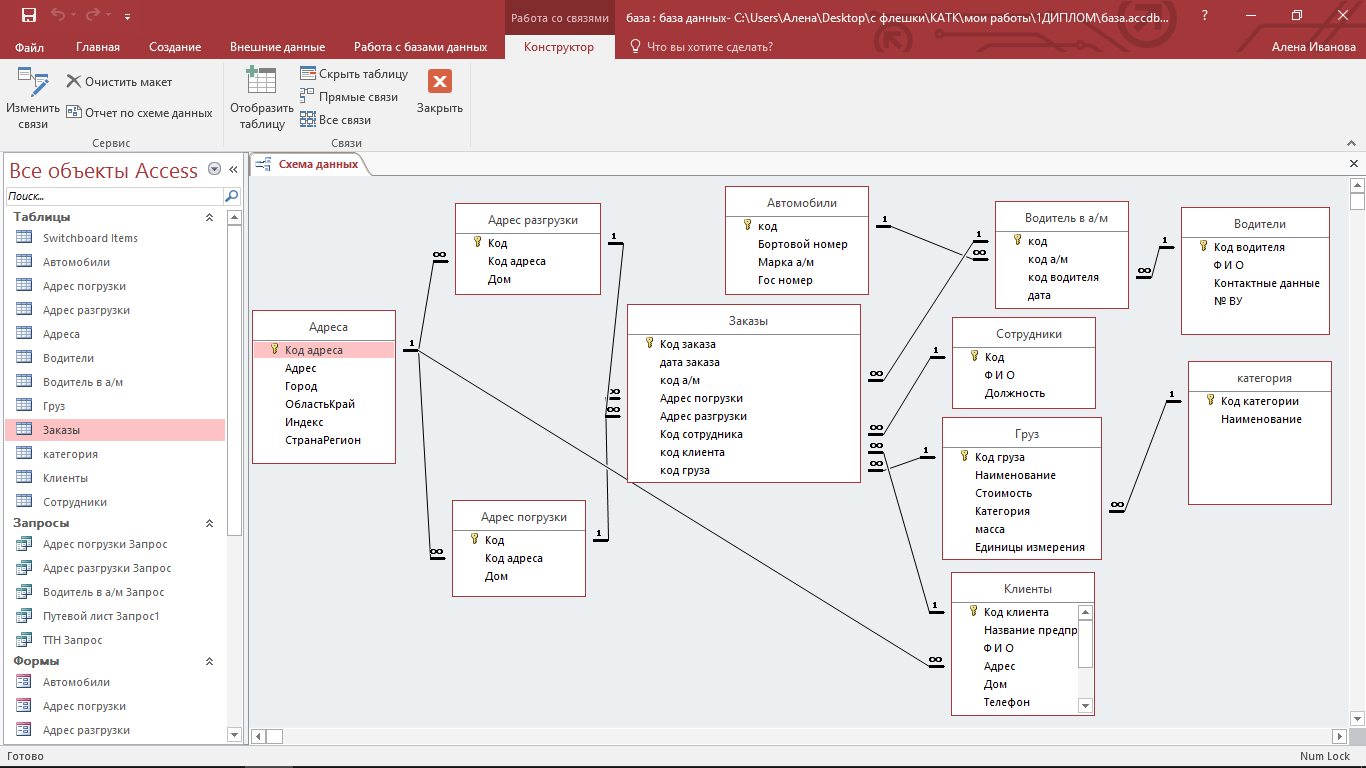Click the Схема данных document tab
Screen dimensions: 1366x768
309,164
